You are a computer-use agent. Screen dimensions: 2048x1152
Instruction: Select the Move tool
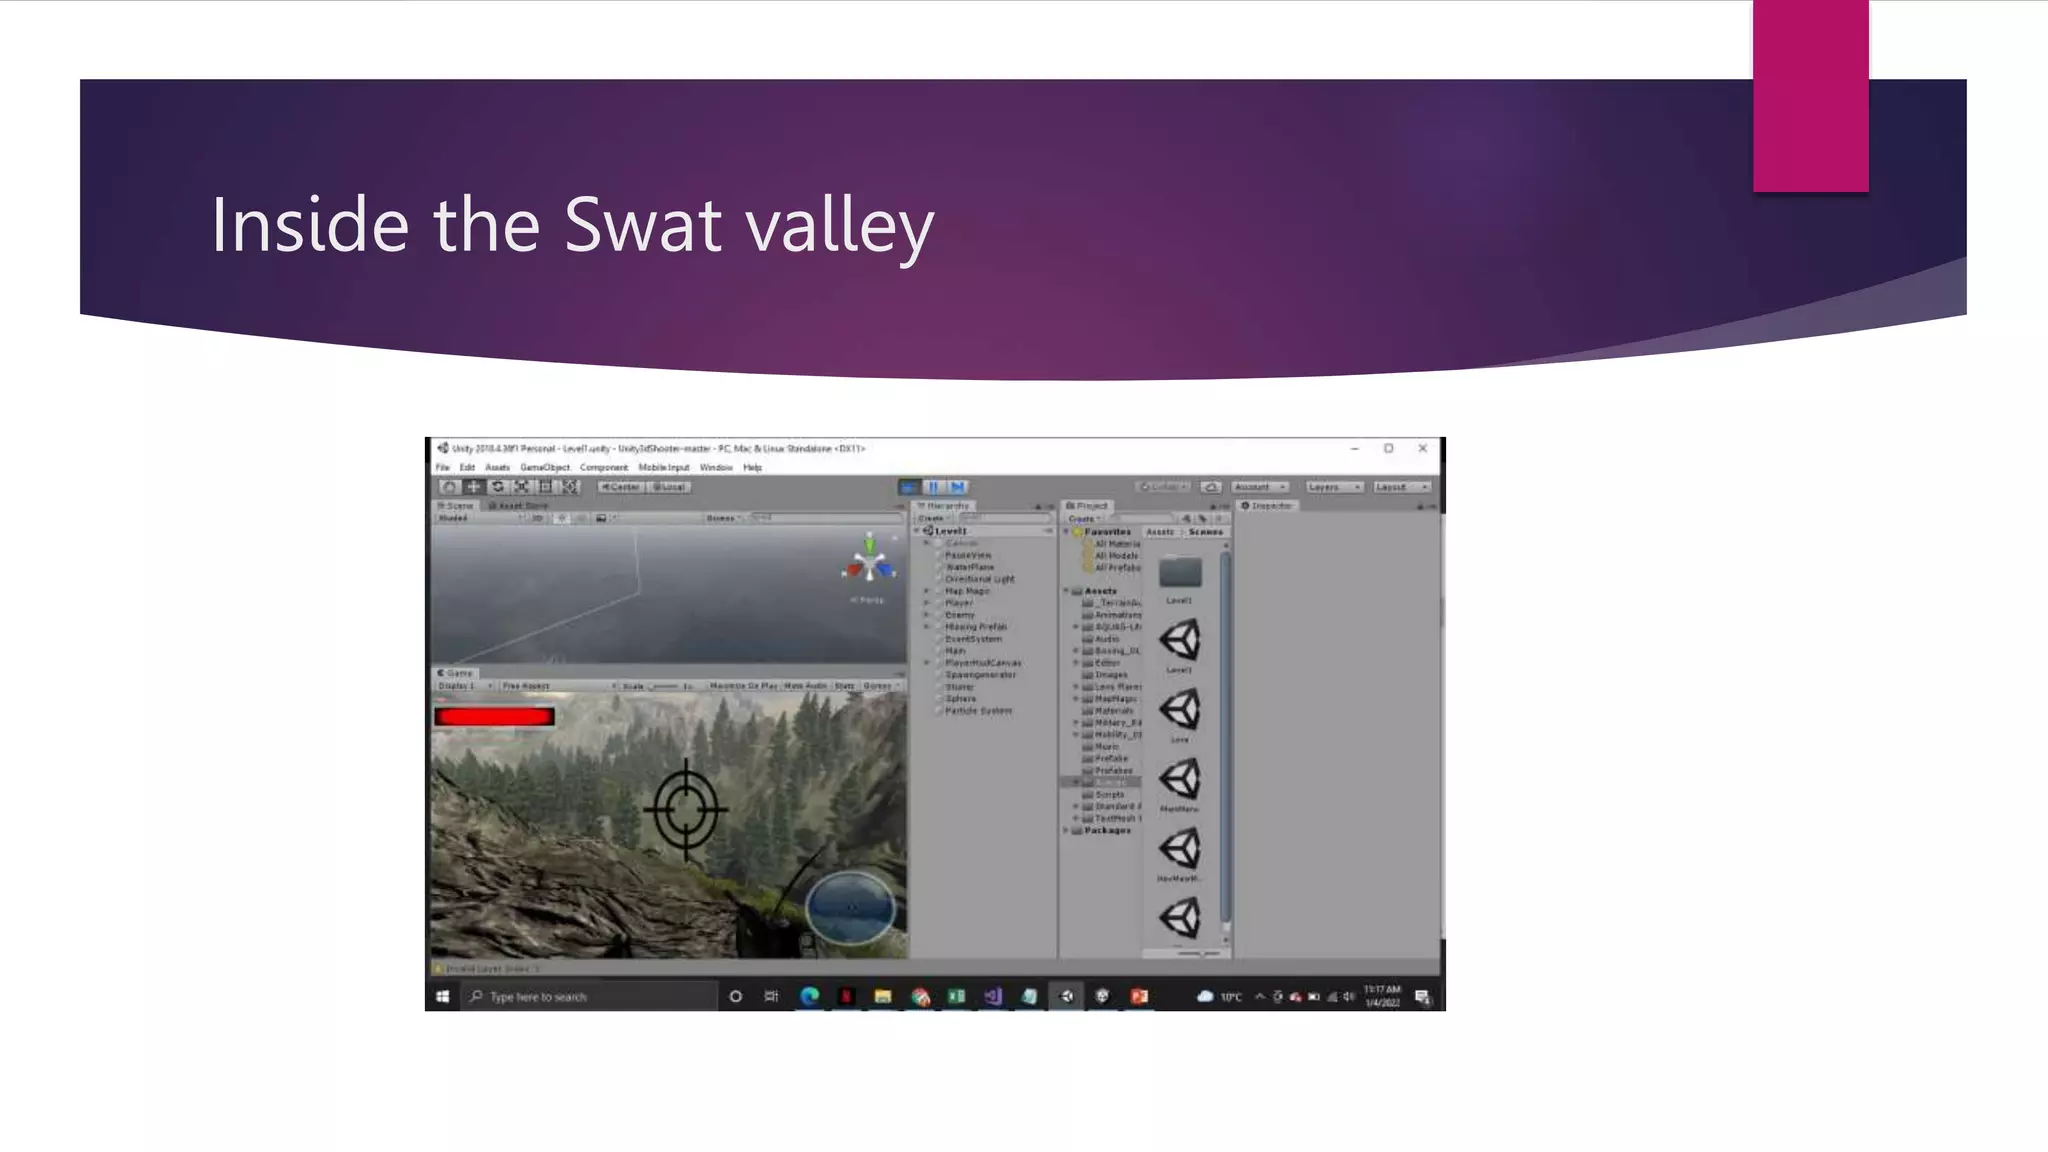point(473,487)
